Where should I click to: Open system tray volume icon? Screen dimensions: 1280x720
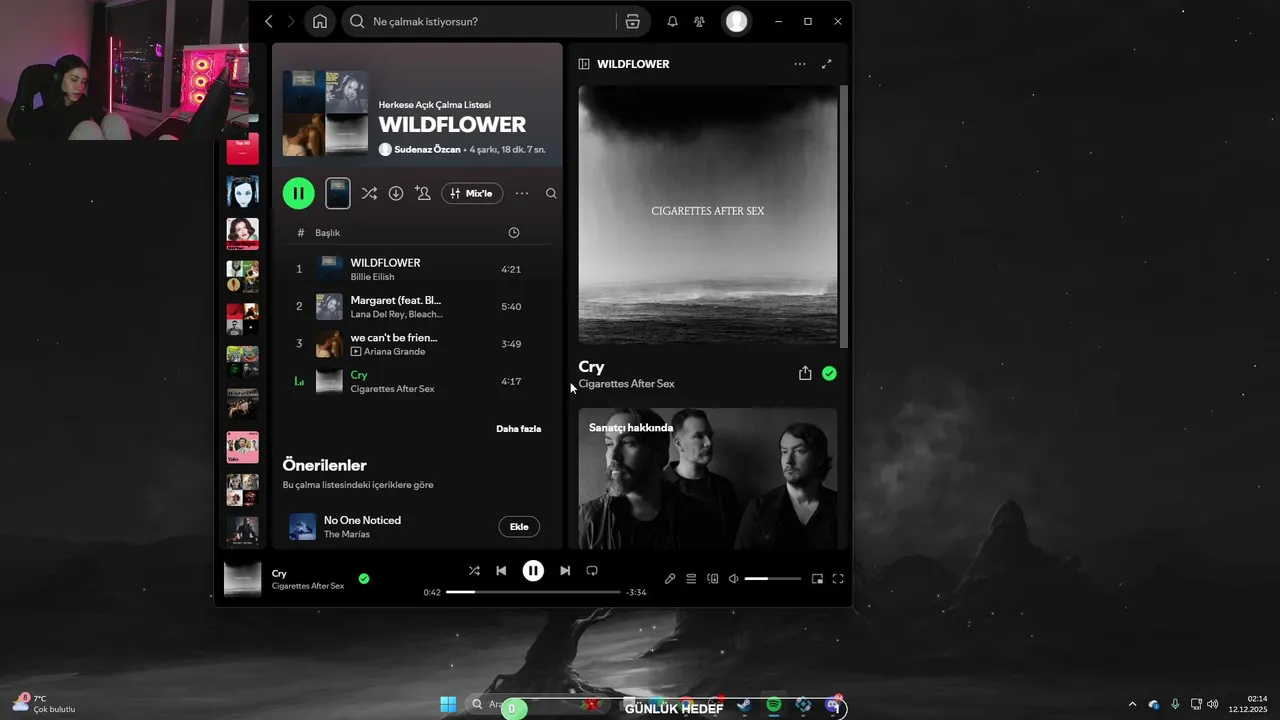pos(1213,704)
